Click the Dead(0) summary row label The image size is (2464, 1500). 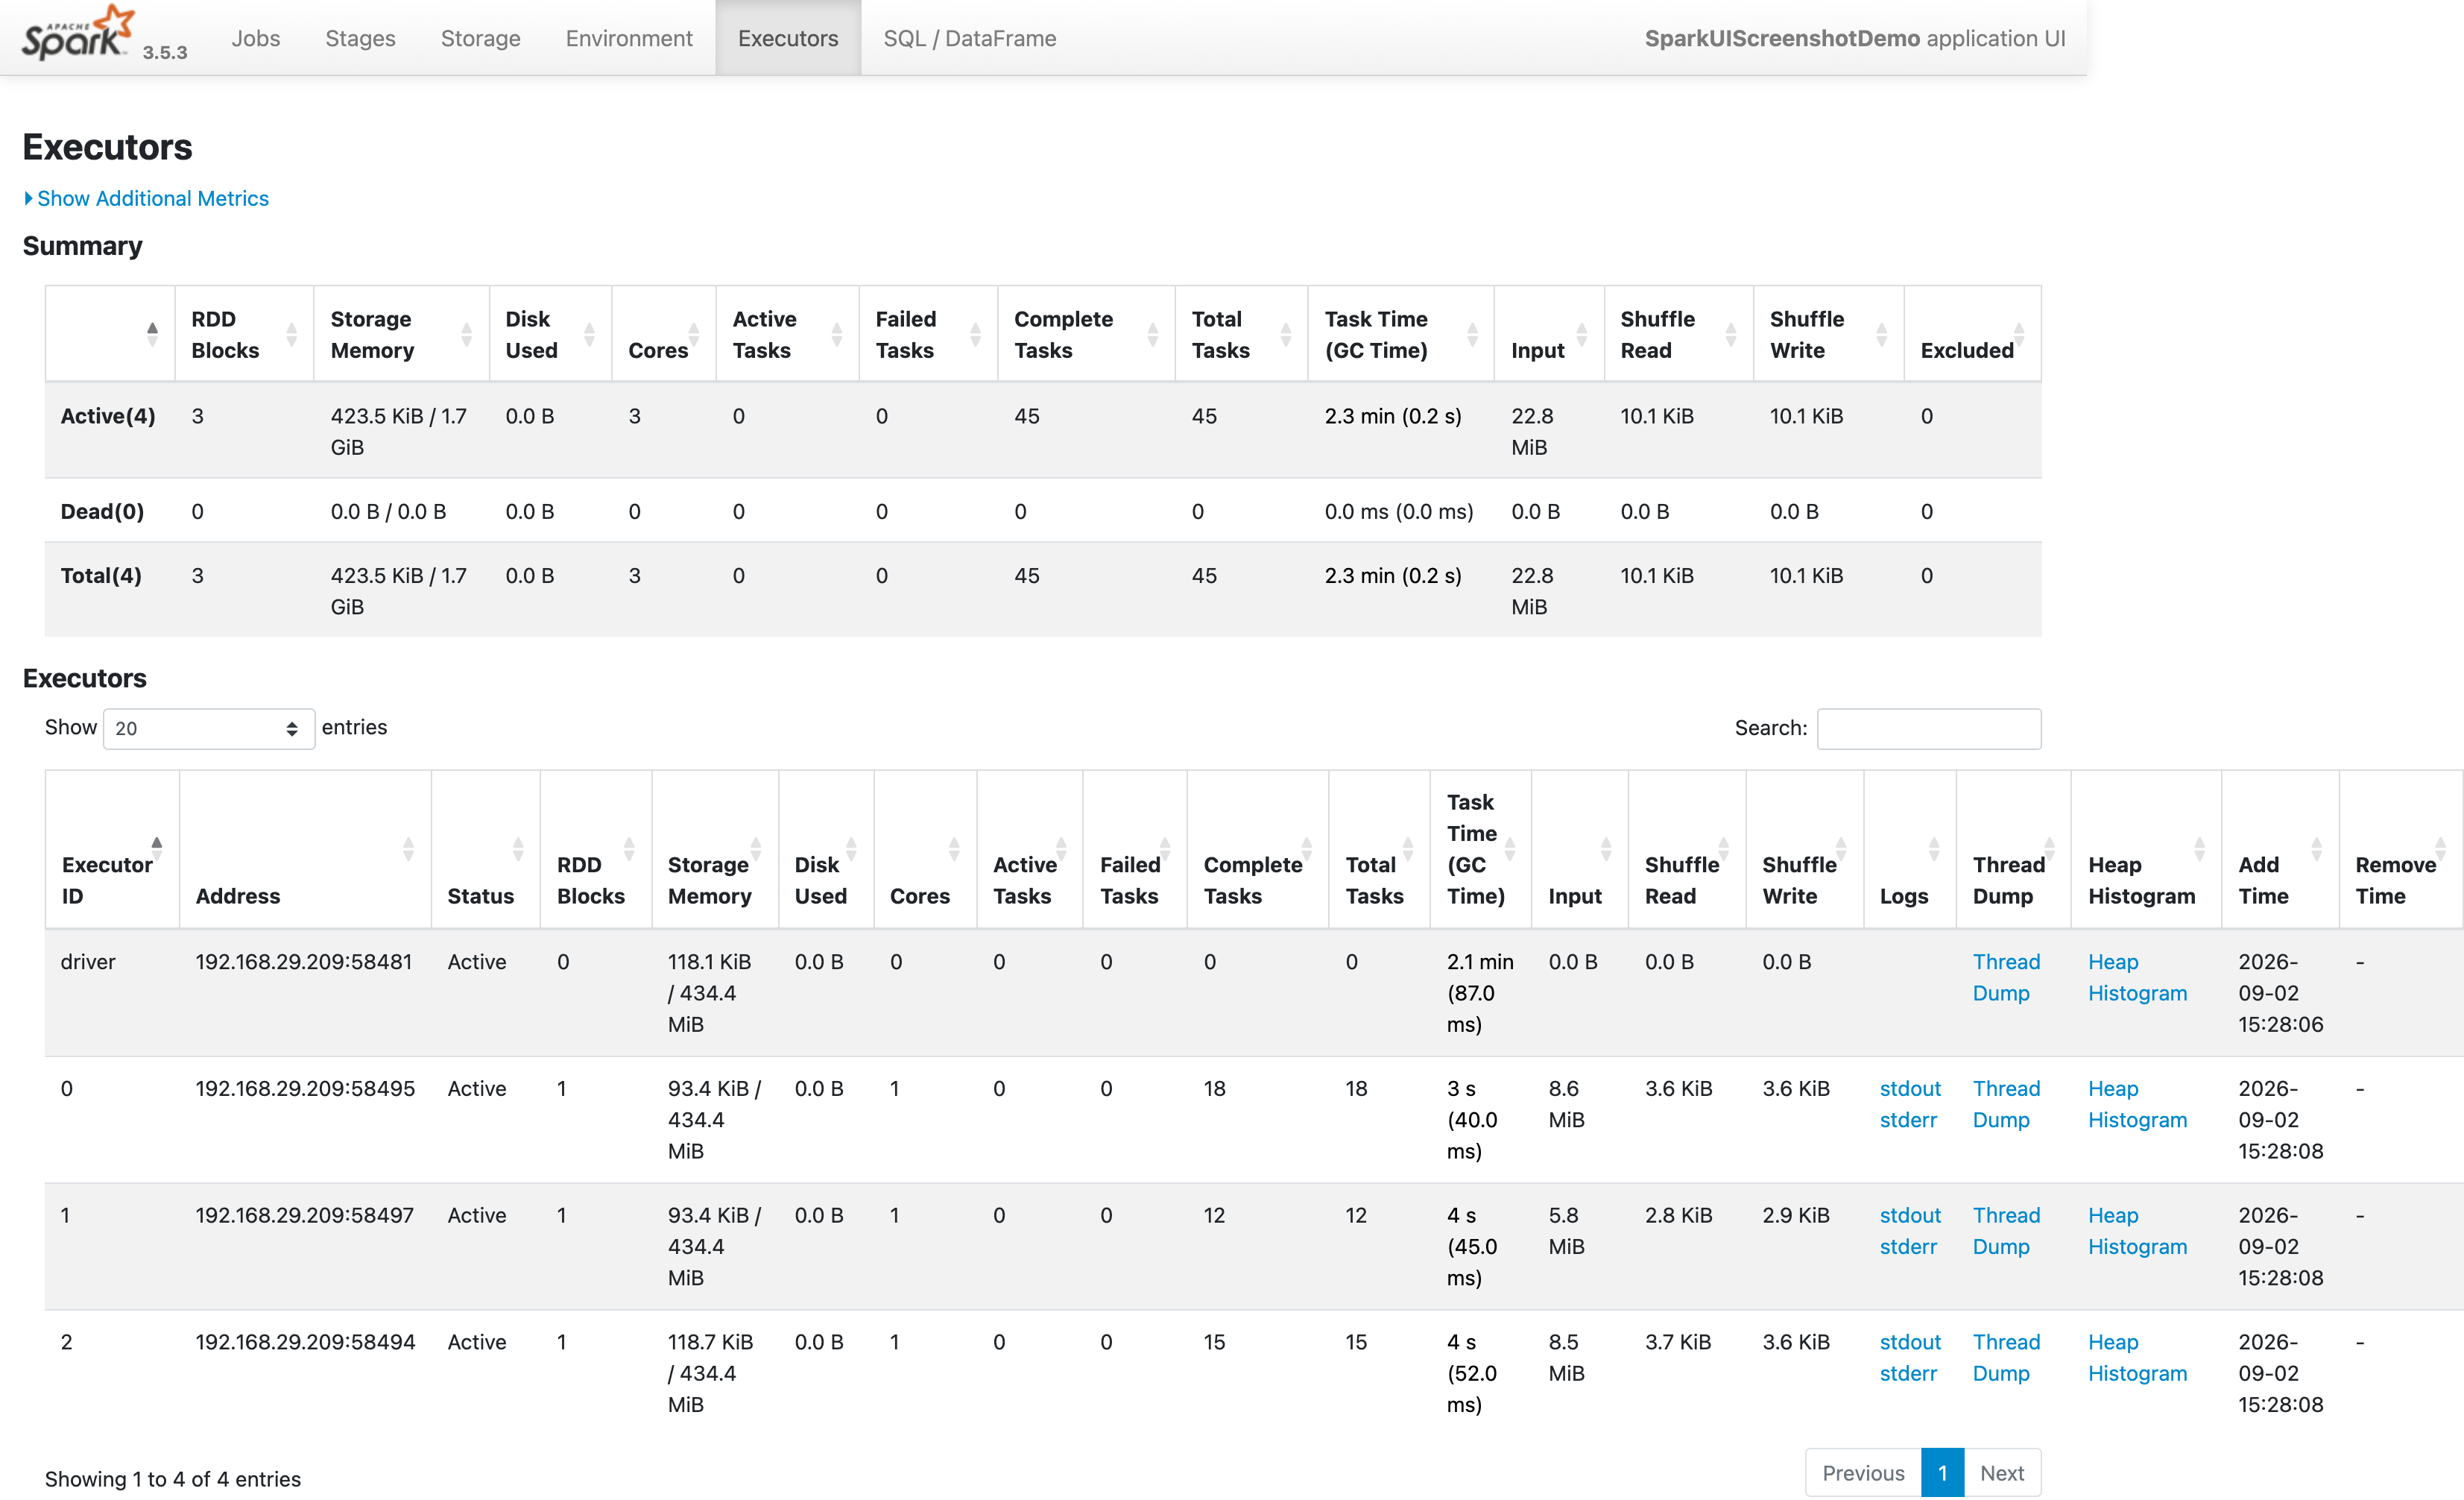[102, 511]
